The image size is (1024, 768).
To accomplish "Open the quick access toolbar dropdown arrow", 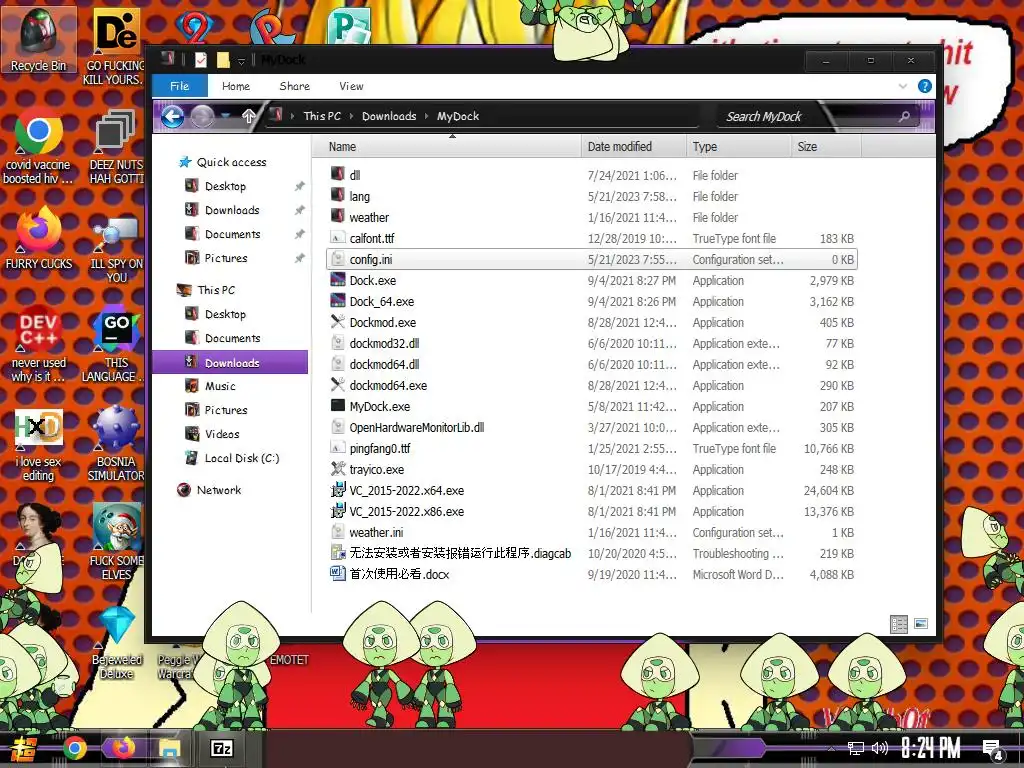I will pos(241,61).
